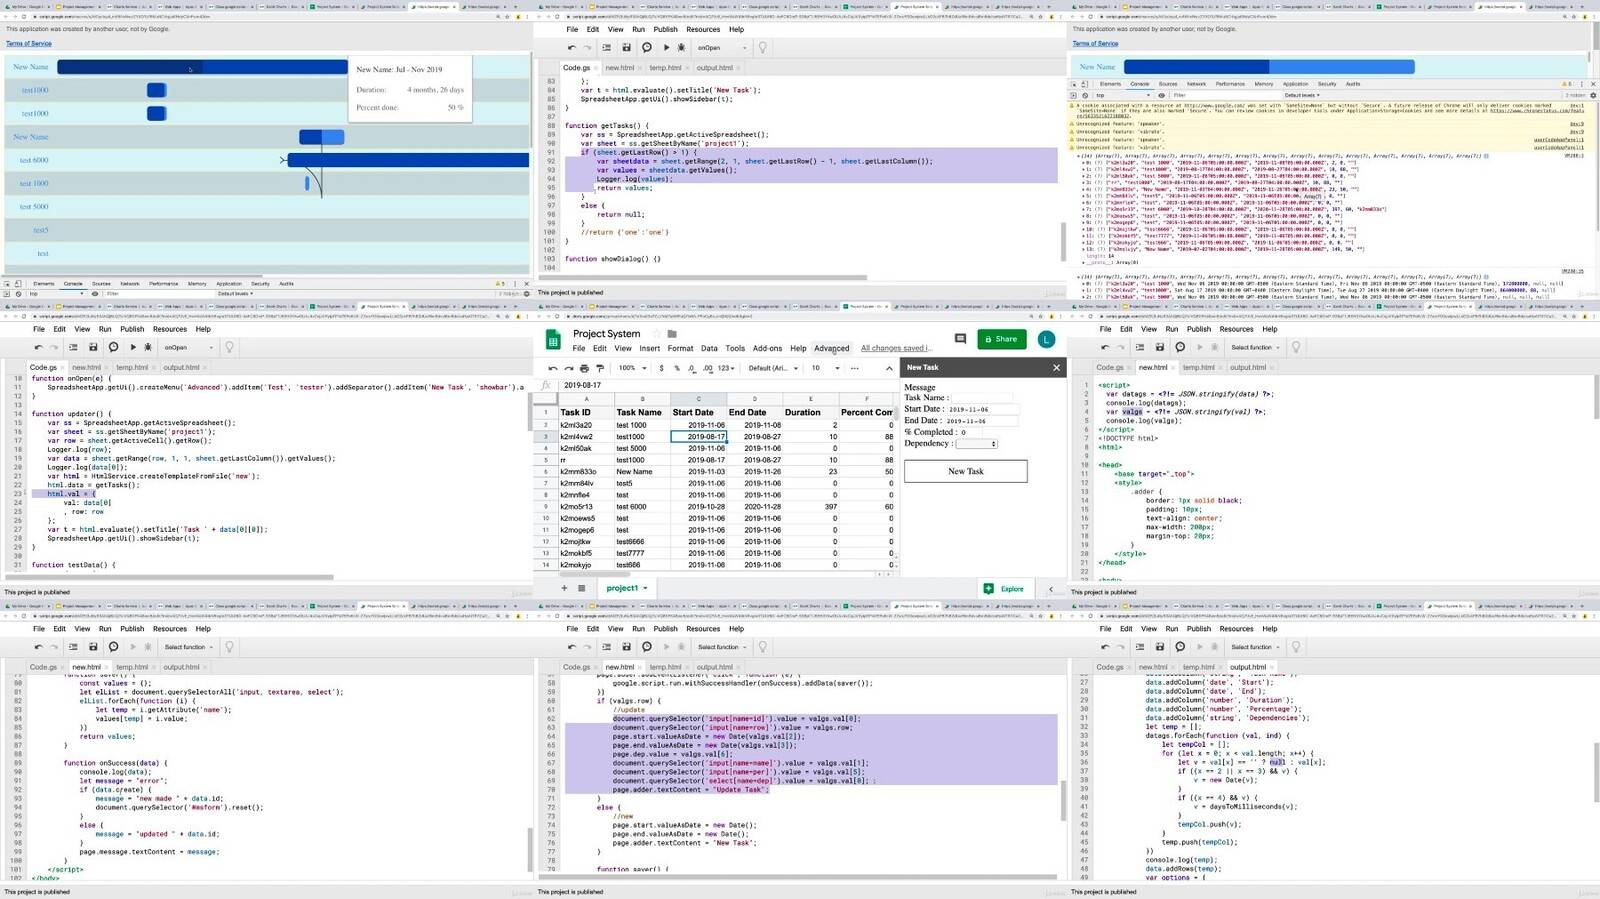Open the Default (Ari... font dropdown
Image resolution: width=1600 pixels, height=899 pixels.
773,368
